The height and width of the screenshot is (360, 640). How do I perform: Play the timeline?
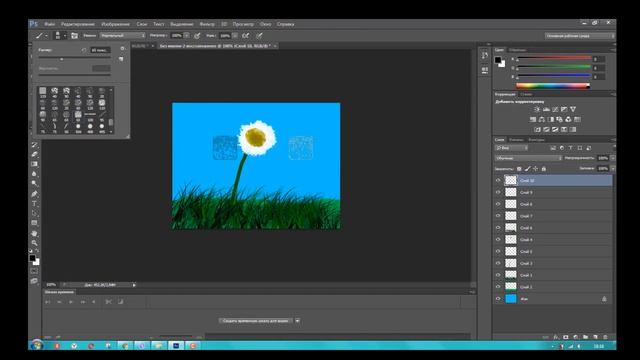click(x=71, y=302)
